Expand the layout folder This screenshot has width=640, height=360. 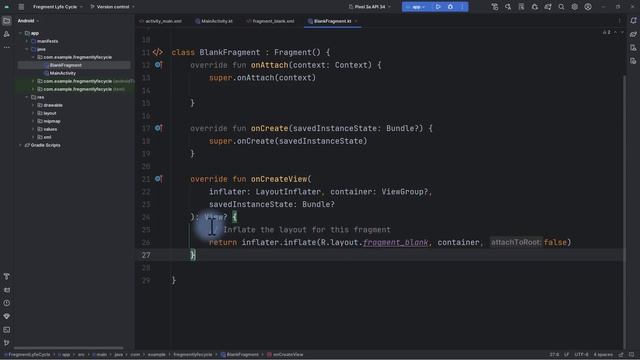click(x=33, y=113)
